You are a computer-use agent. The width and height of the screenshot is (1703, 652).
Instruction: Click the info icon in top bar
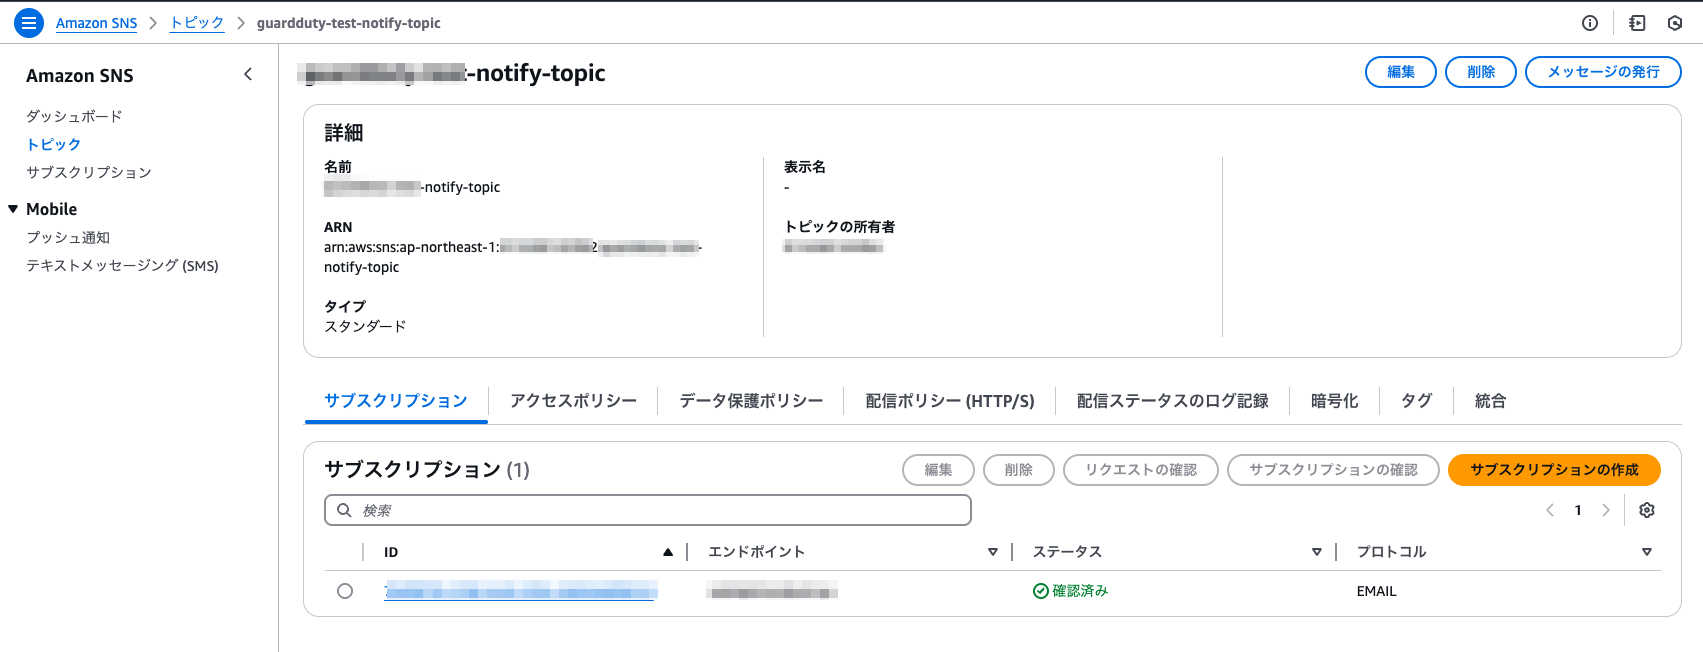(x=1590, y=23)
